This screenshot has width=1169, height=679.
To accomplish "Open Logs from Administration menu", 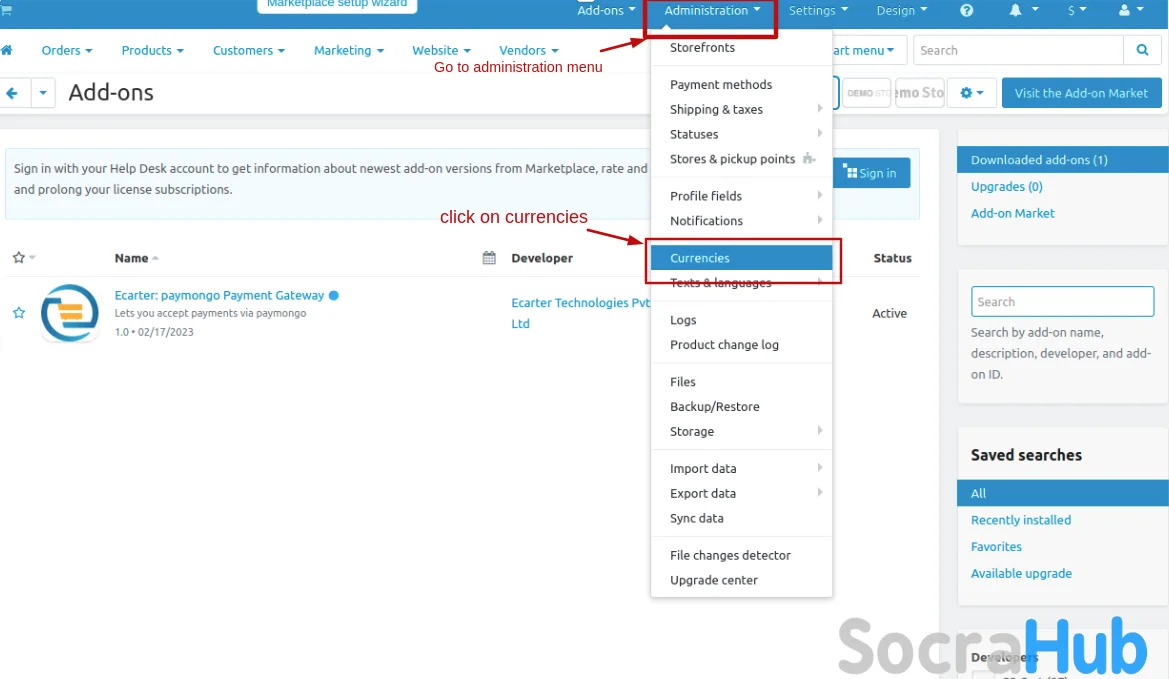I will [x=741, y=320].
